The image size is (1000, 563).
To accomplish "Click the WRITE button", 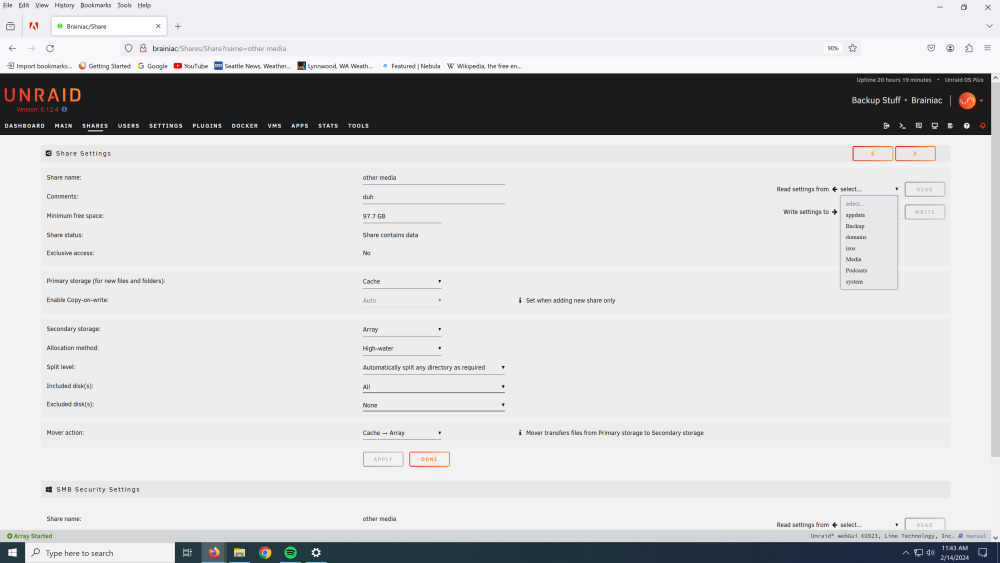I will (x=925, y=212).
